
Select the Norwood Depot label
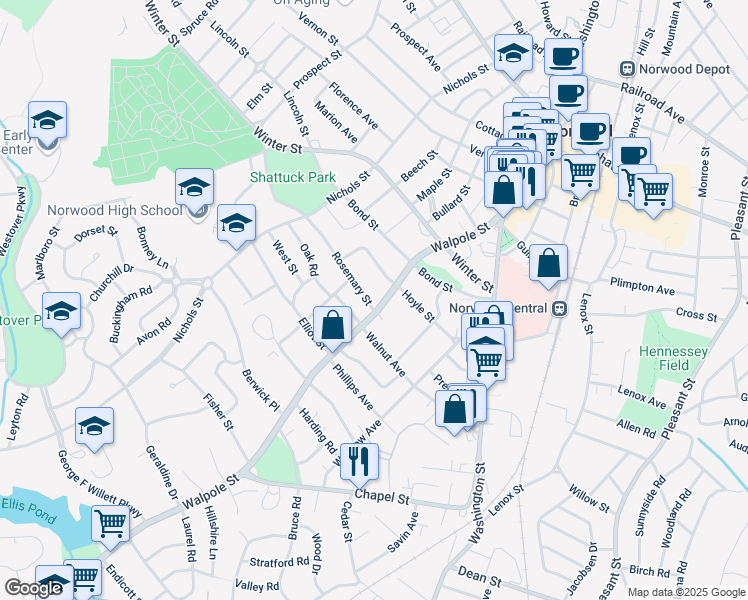point(685,69)
